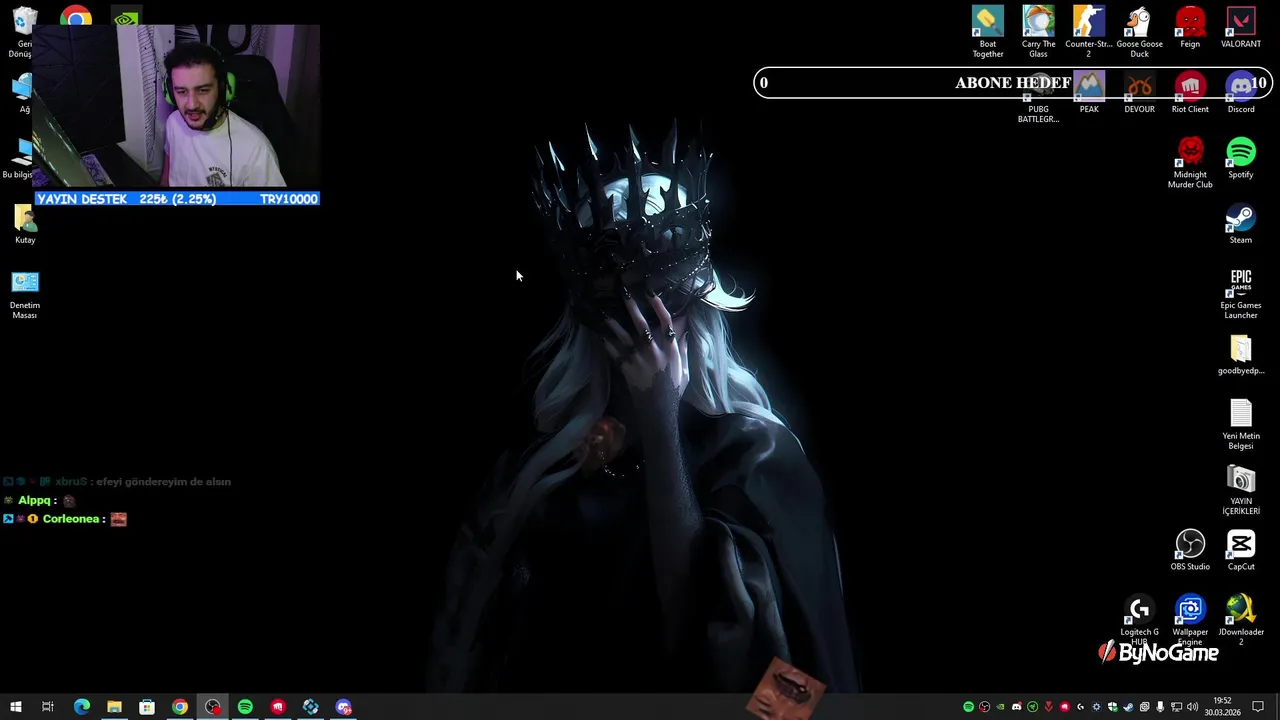Image resolution: width=1280 pixels, height=720 pixels.
Task: Click the blue diamond taskbar app
Action: [x=311, y=707]
